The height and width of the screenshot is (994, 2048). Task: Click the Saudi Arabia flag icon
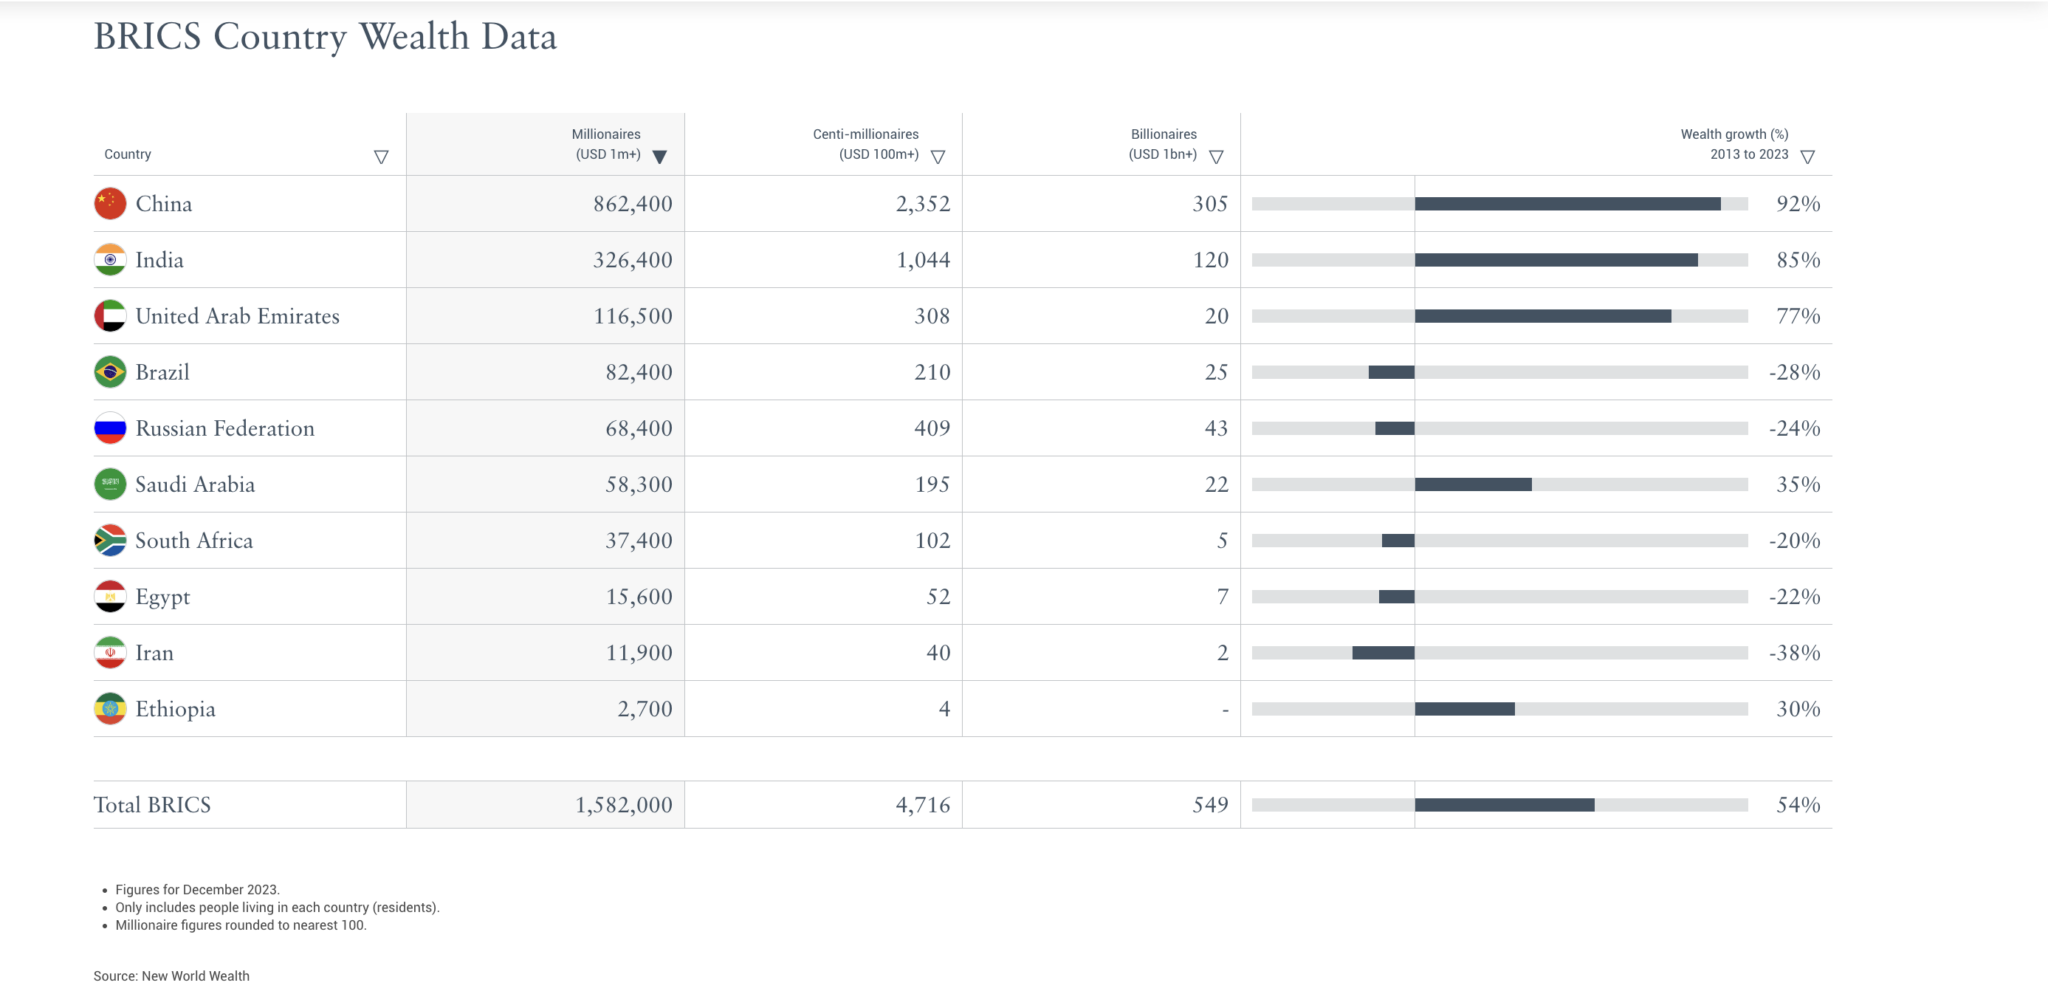pos(110,484)
